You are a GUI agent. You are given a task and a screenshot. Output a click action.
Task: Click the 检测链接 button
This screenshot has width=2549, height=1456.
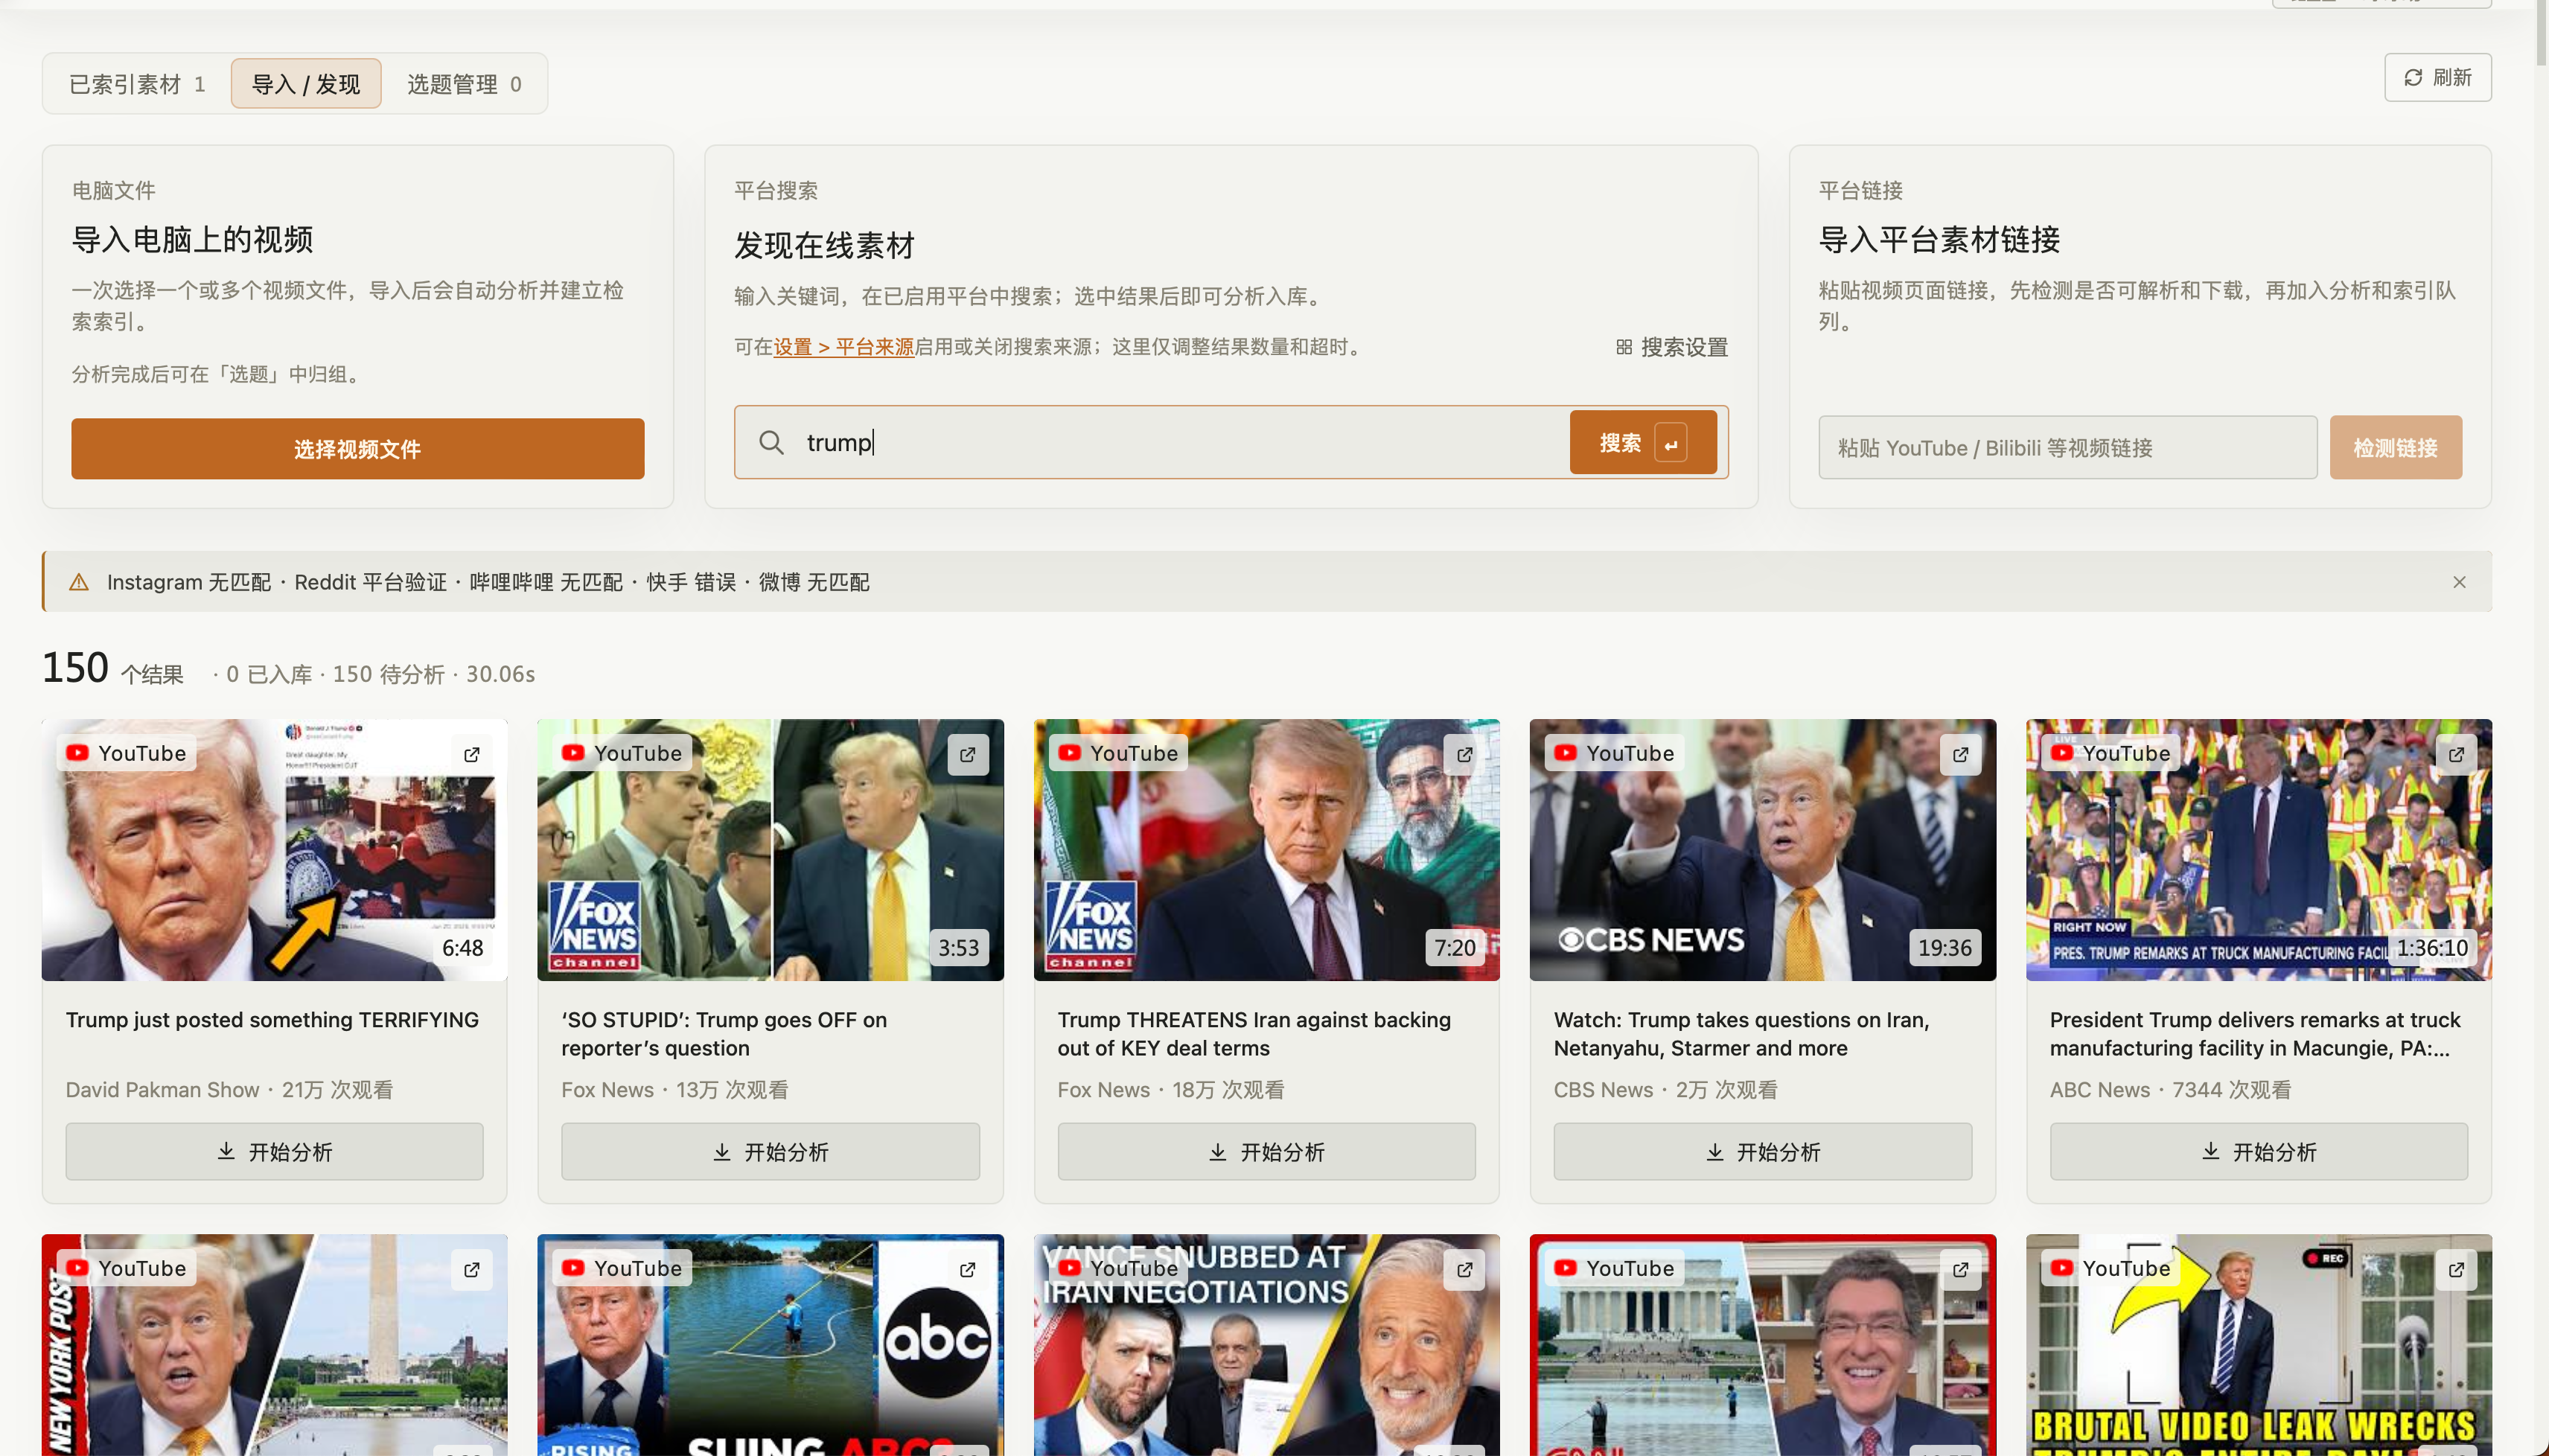point(2395,447)
